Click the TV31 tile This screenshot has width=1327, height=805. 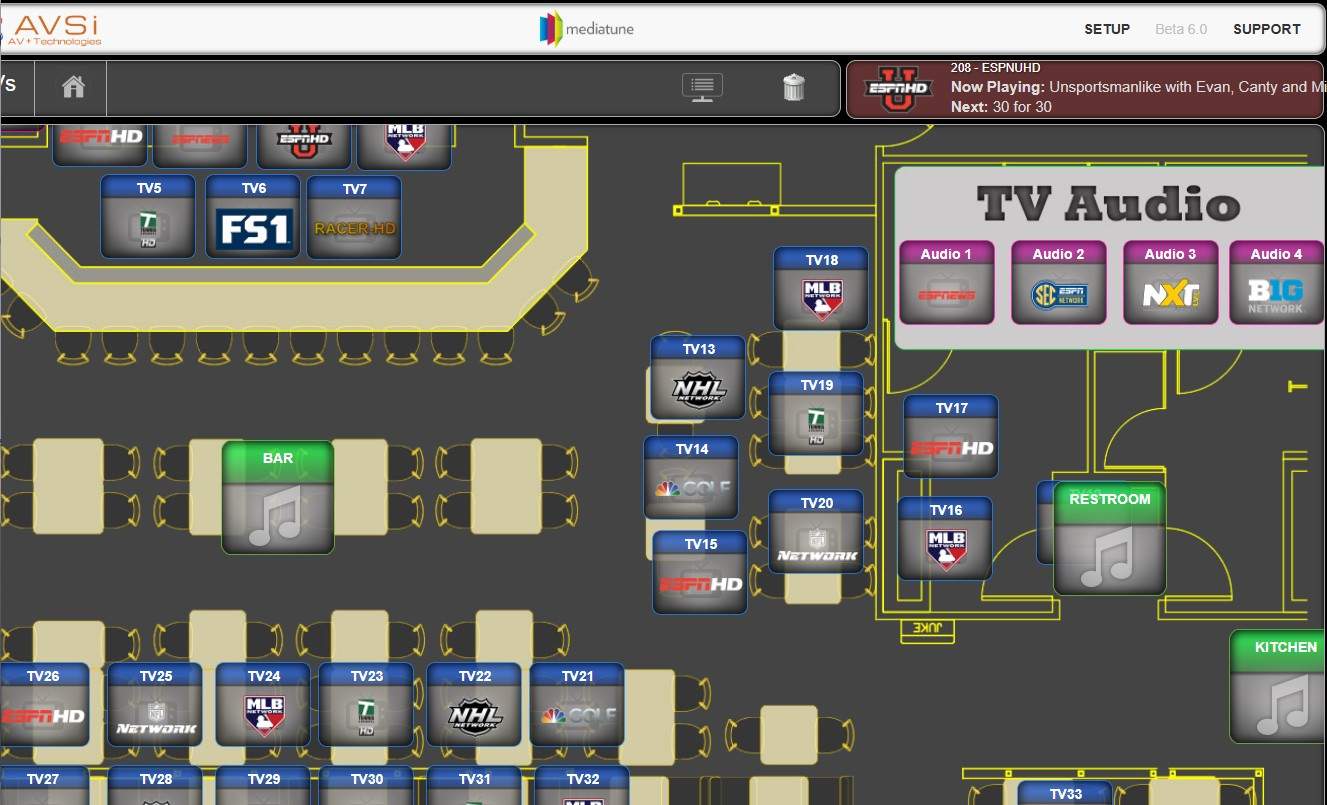[x=474, y=786]
